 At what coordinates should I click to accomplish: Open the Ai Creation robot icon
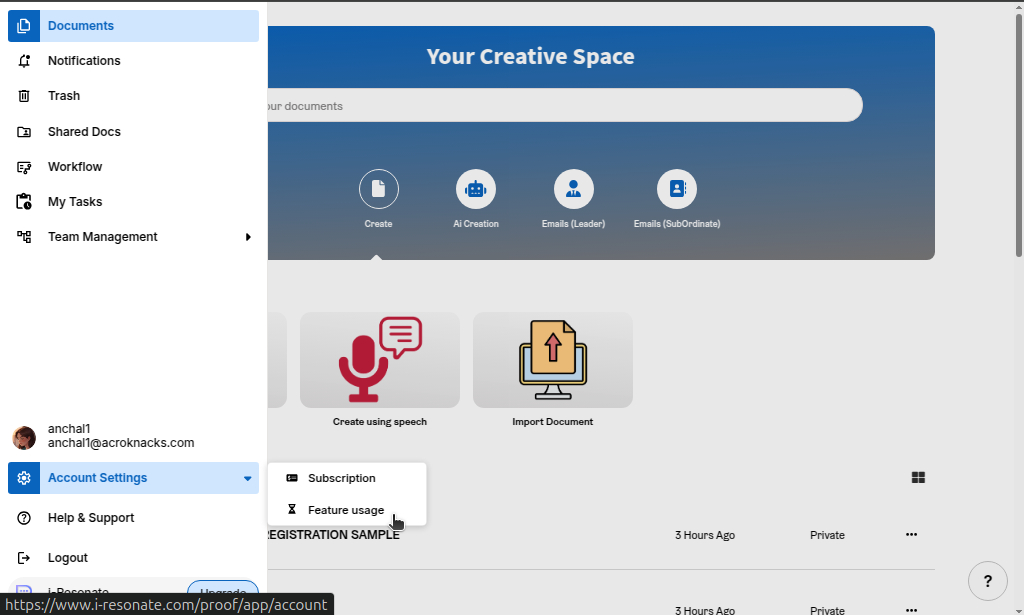475,189
